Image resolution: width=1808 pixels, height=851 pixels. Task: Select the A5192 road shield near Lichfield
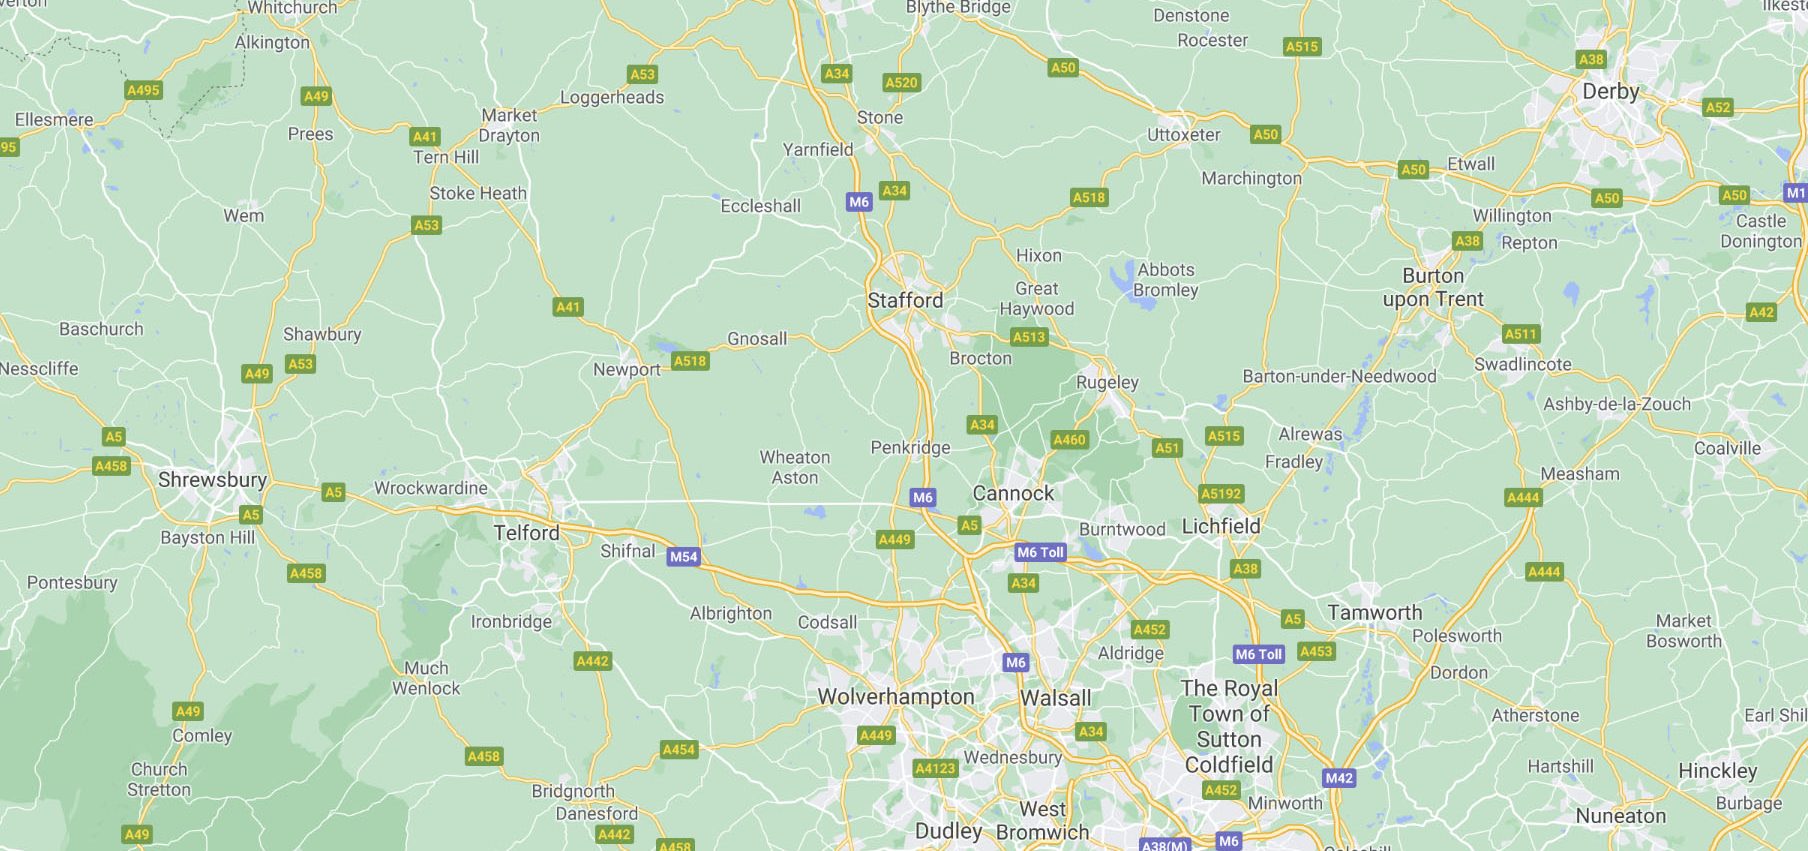click(1221, 493)
